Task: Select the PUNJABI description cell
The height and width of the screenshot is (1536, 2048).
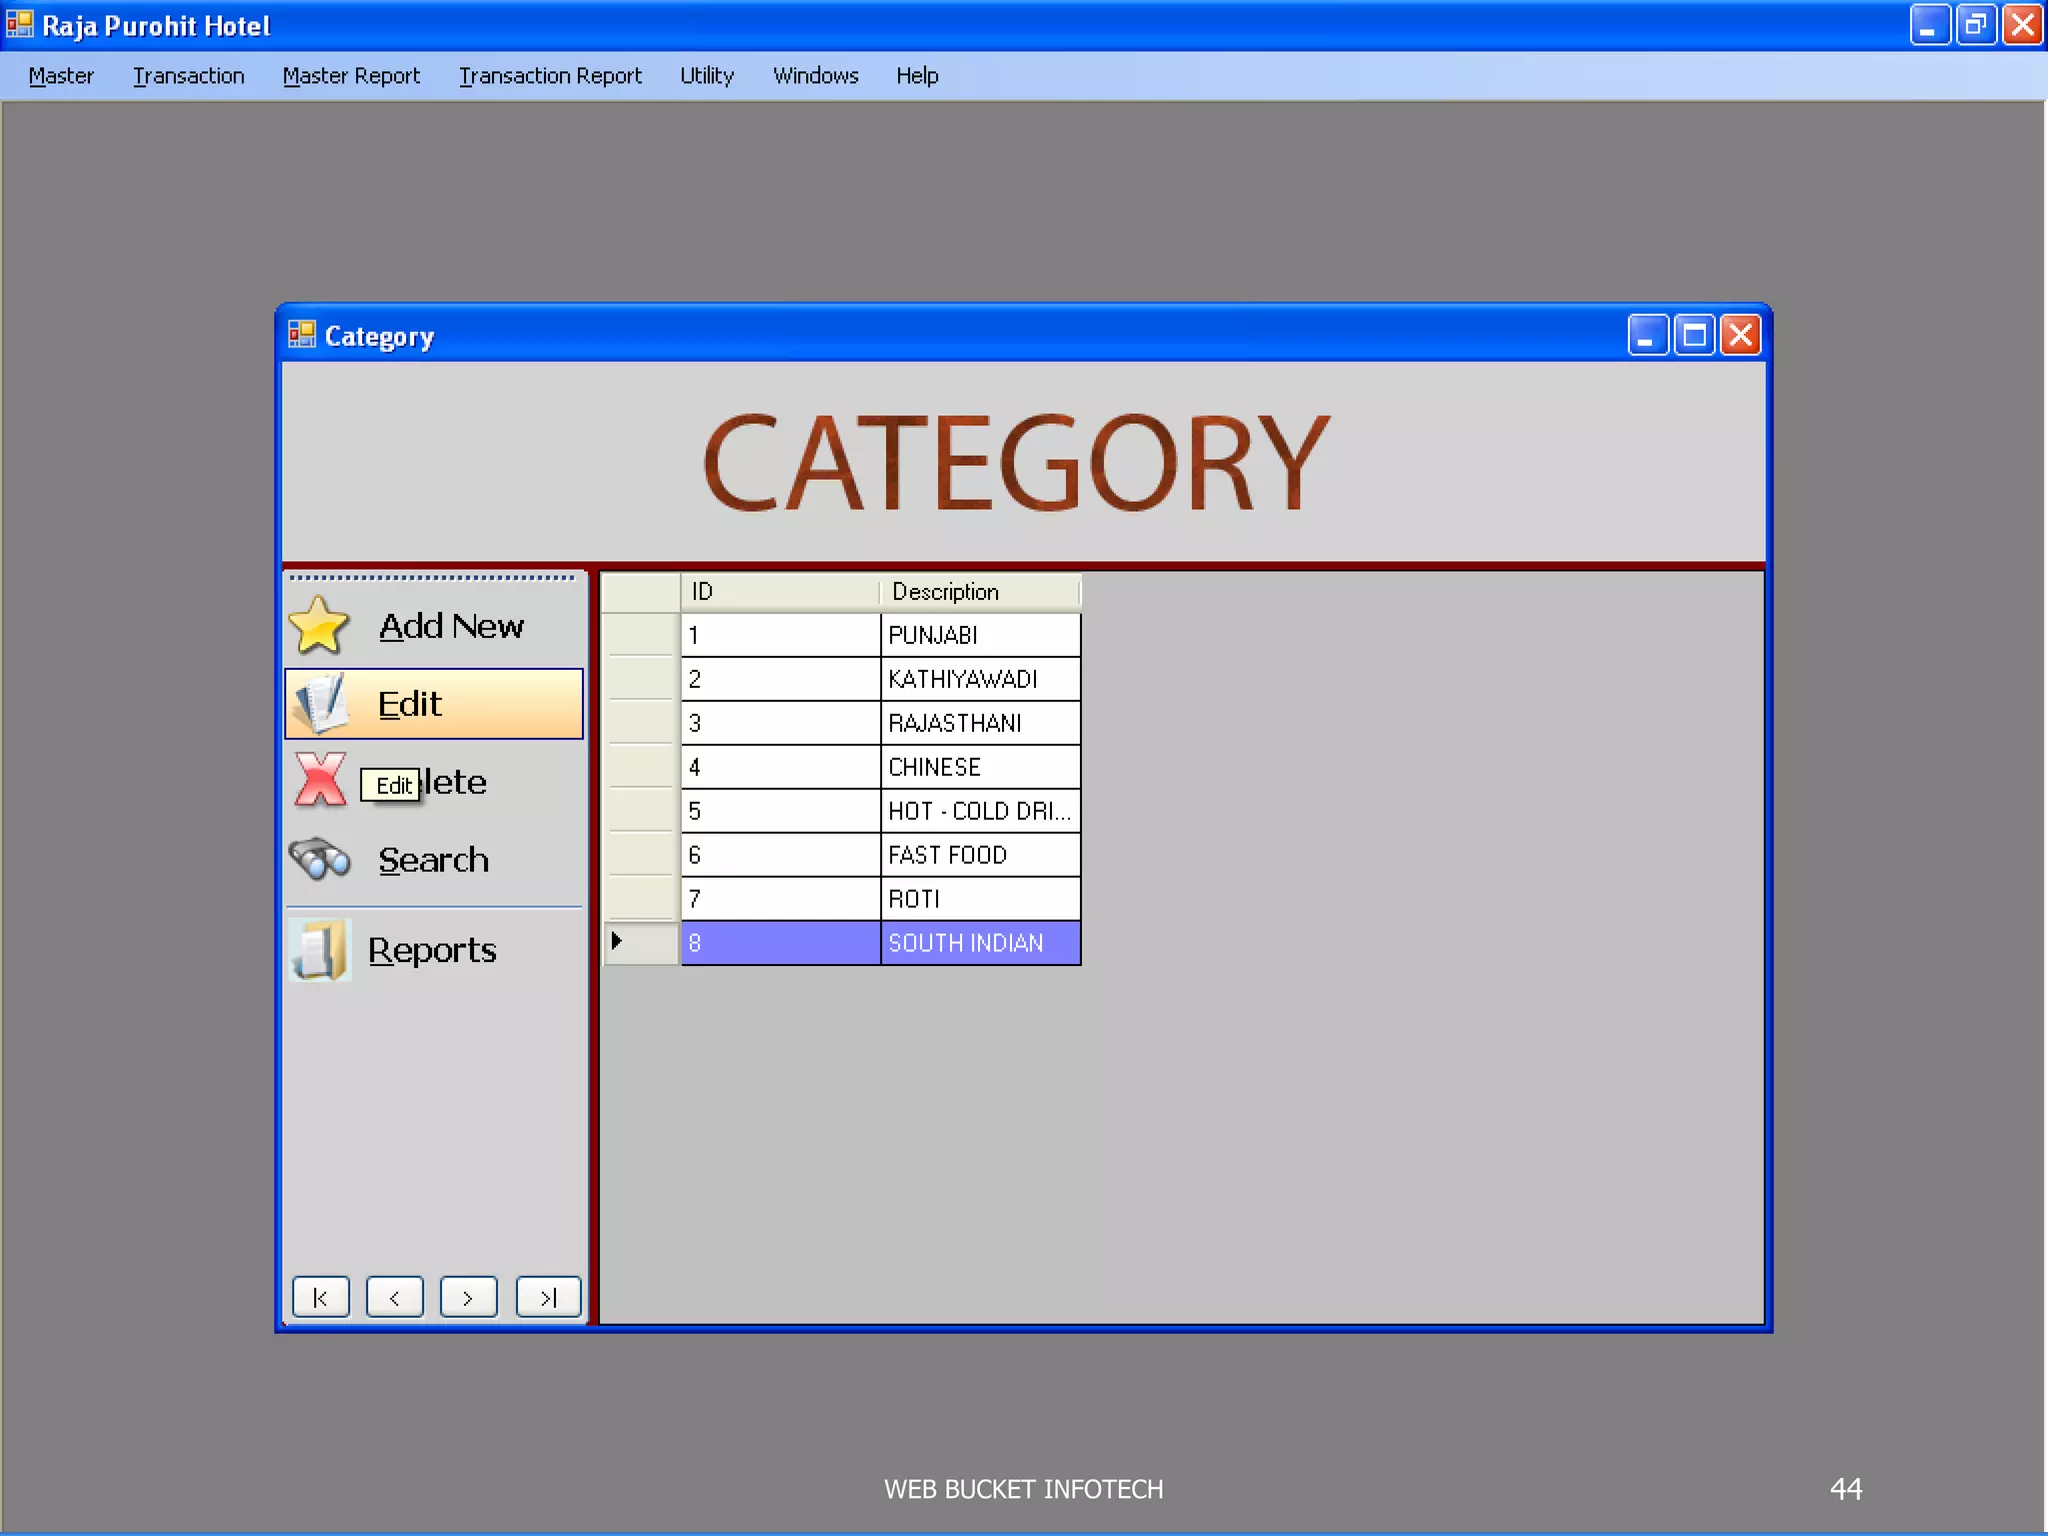Action: (x=980, y=635)
